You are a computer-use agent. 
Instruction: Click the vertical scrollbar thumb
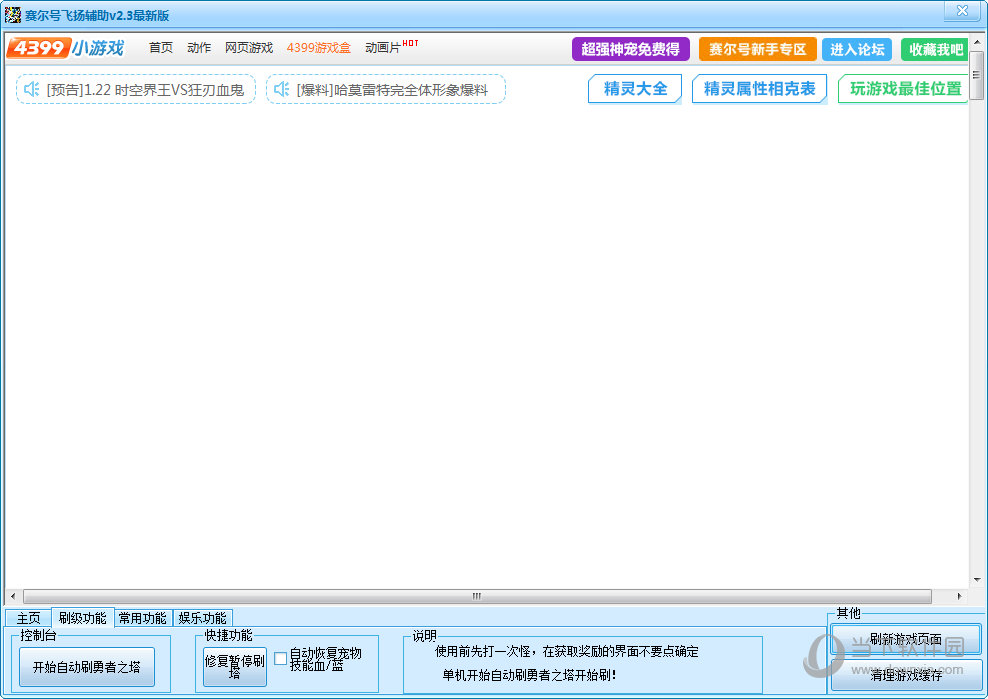977,76
